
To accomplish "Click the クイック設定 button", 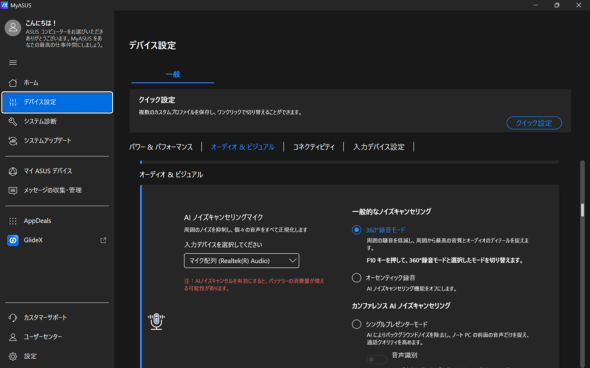I will pos(534,123).
